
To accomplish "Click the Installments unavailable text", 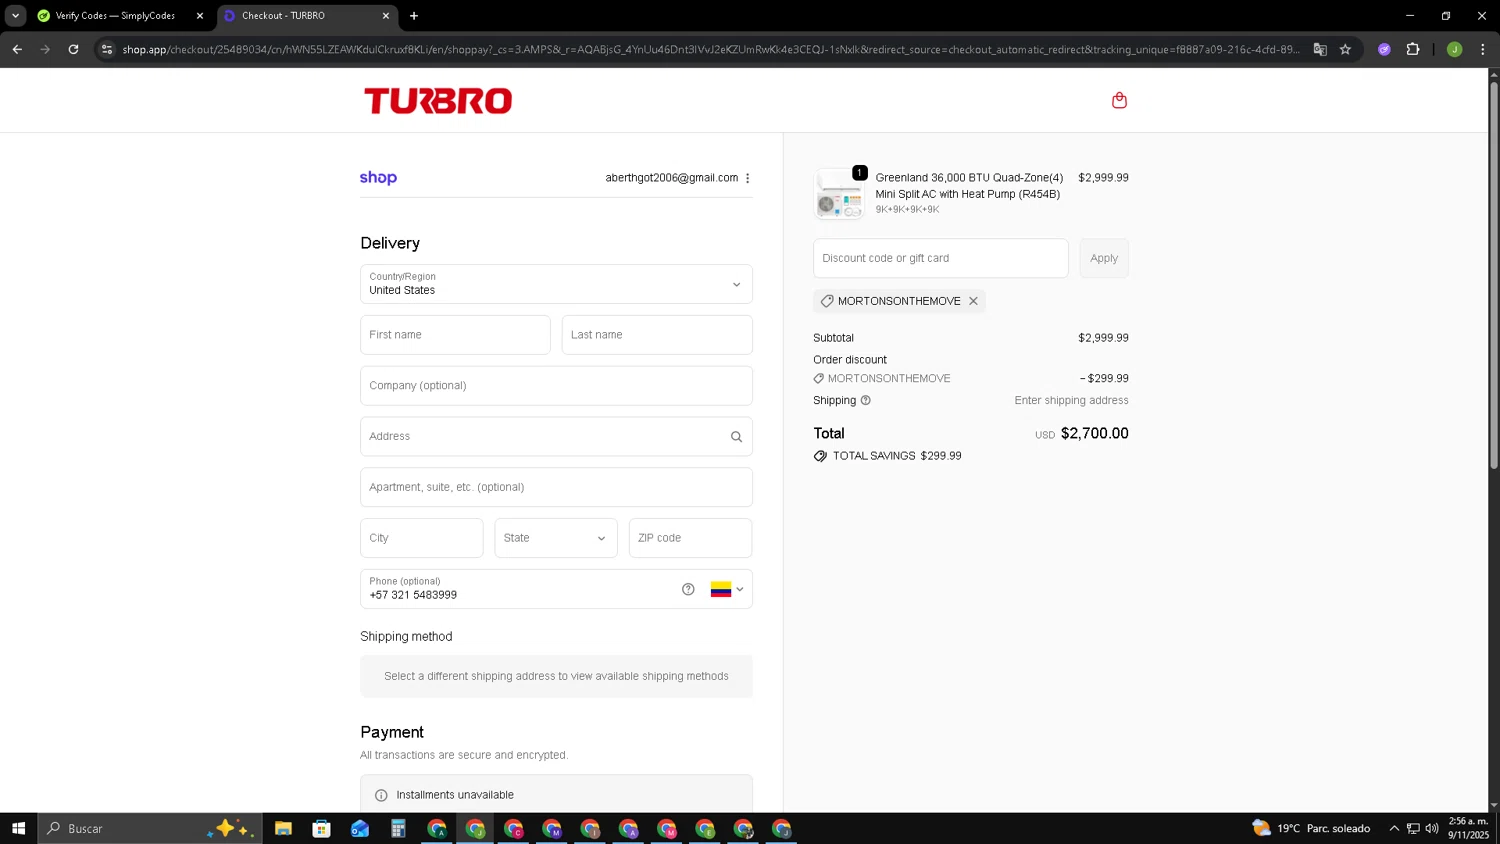I will point(455,795).
